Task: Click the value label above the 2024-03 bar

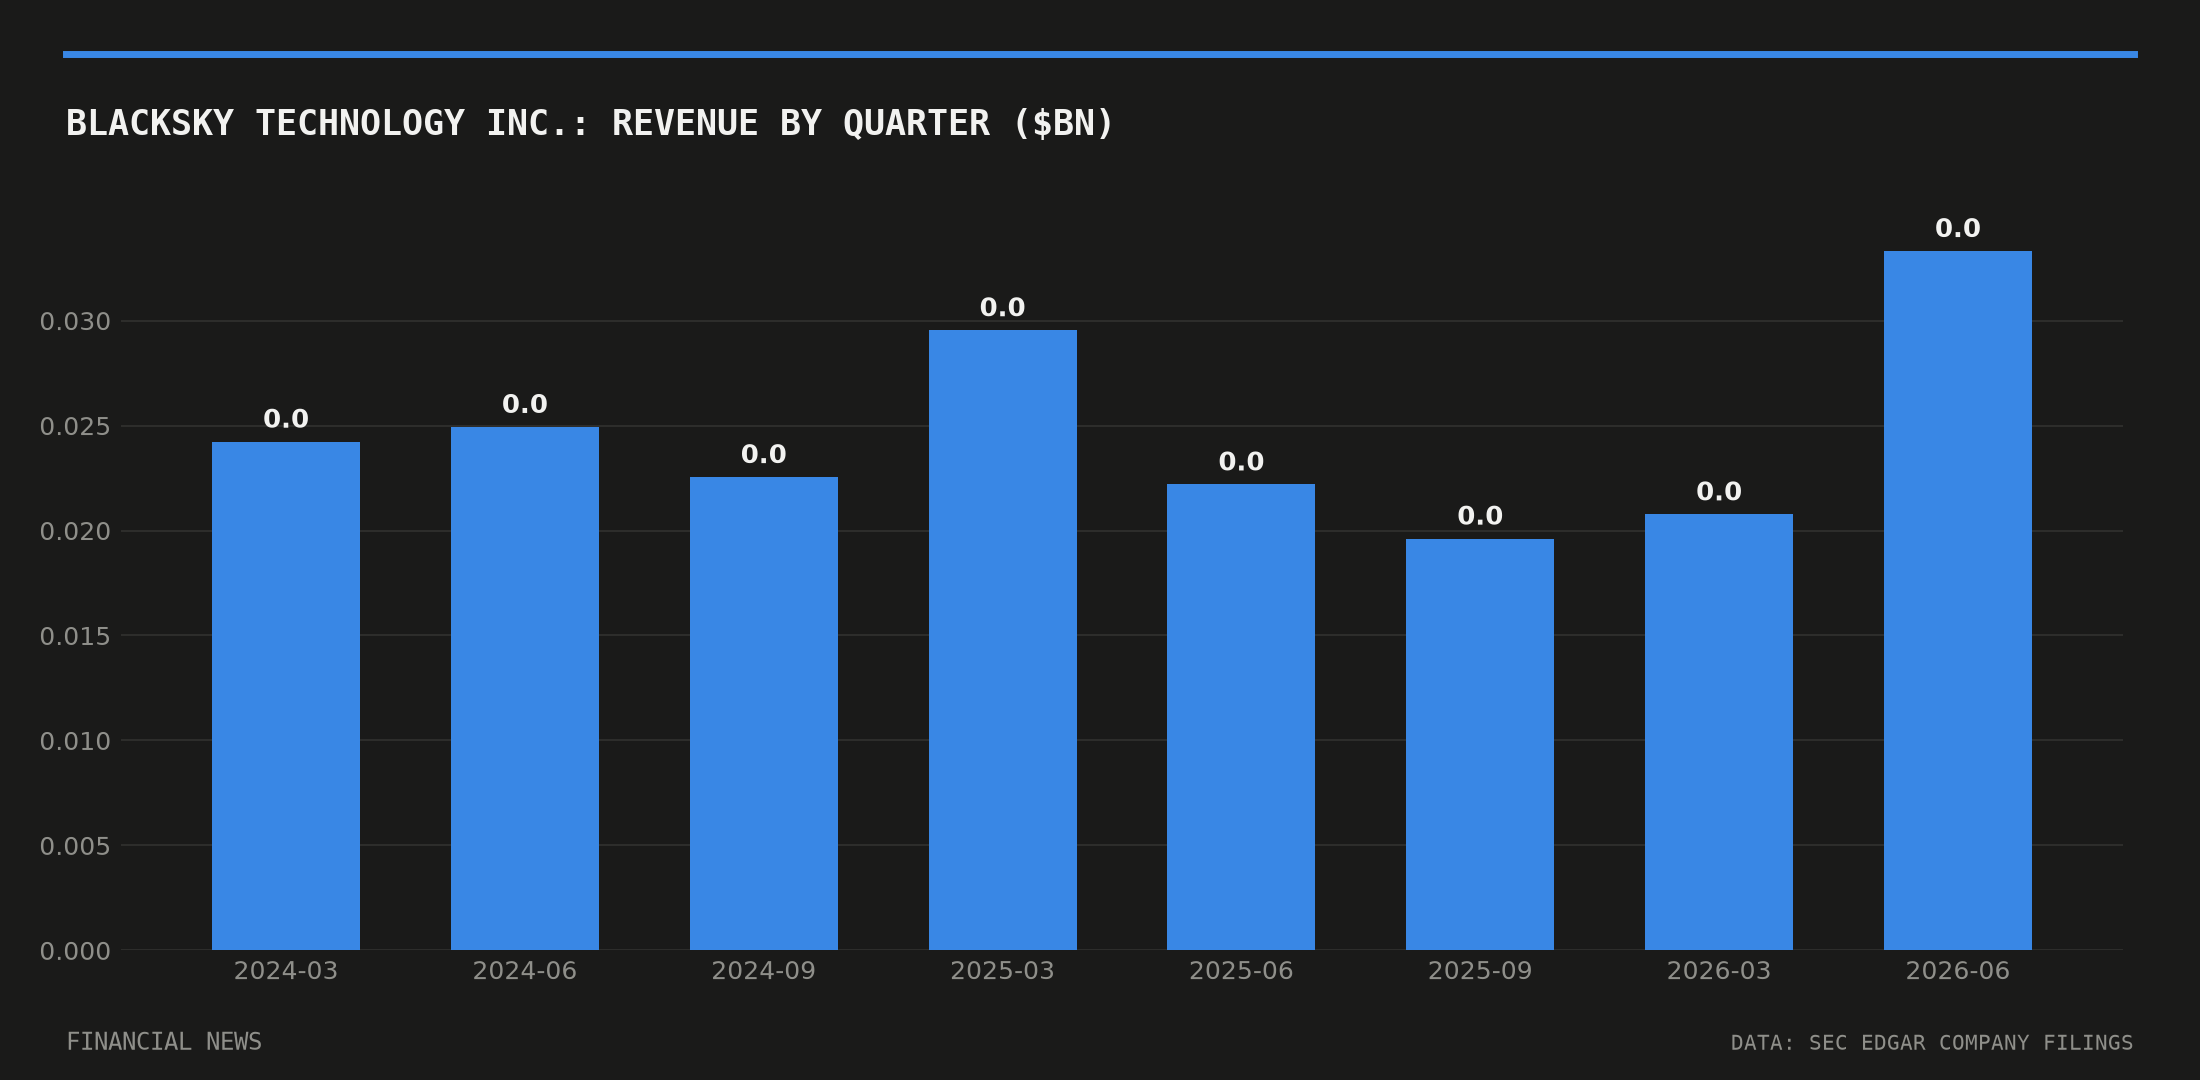Action: [286, 419]
